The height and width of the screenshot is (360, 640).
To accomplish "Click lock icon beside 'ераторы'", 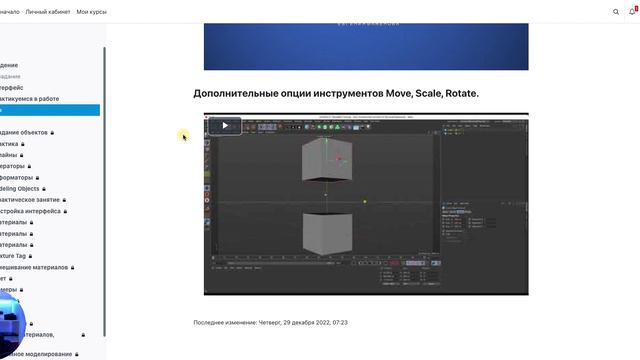I will pos(29,166).
